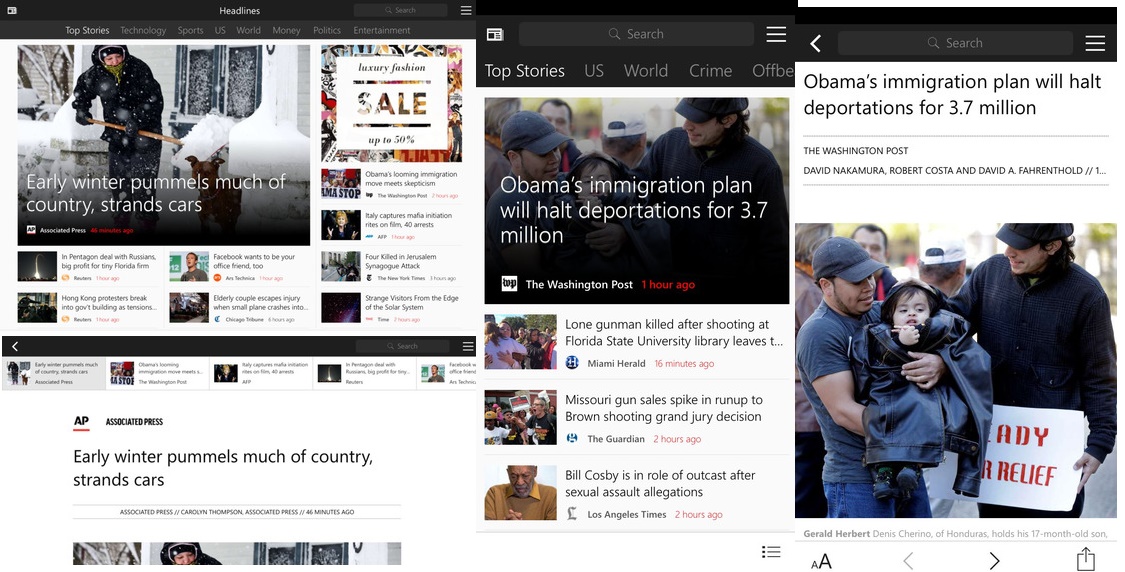Share the article via share icon
The image size is (1125, 572).
(x=1086, y=559)
